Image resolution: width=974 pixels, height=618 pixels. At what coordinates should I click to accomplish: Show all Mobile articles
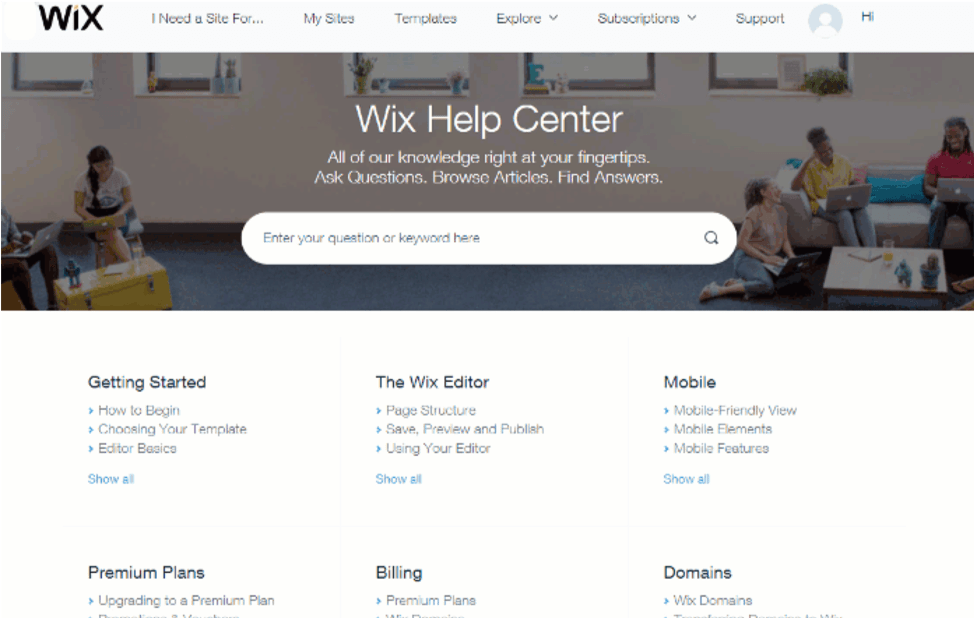coord(686,479)
